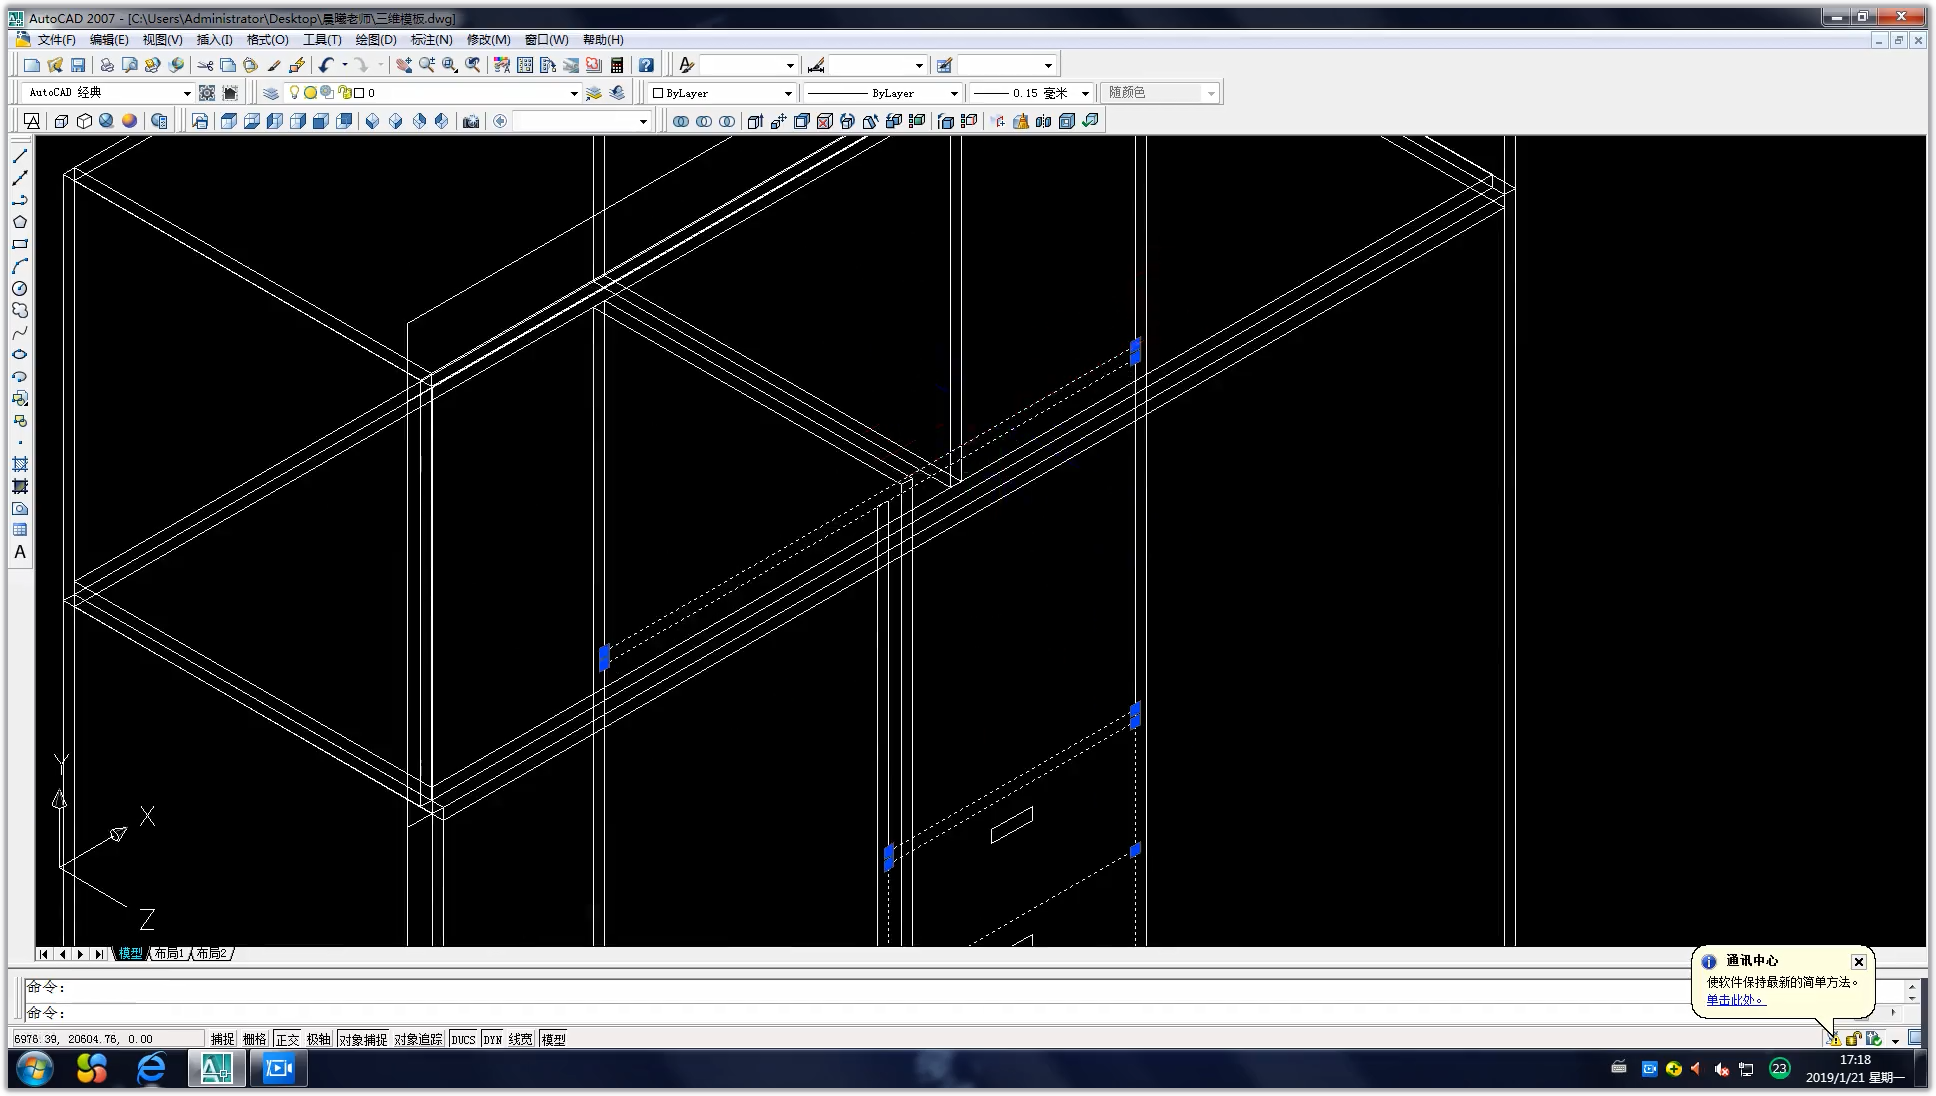Toggle 对象捕捉 object snap

coord(362,1039)
